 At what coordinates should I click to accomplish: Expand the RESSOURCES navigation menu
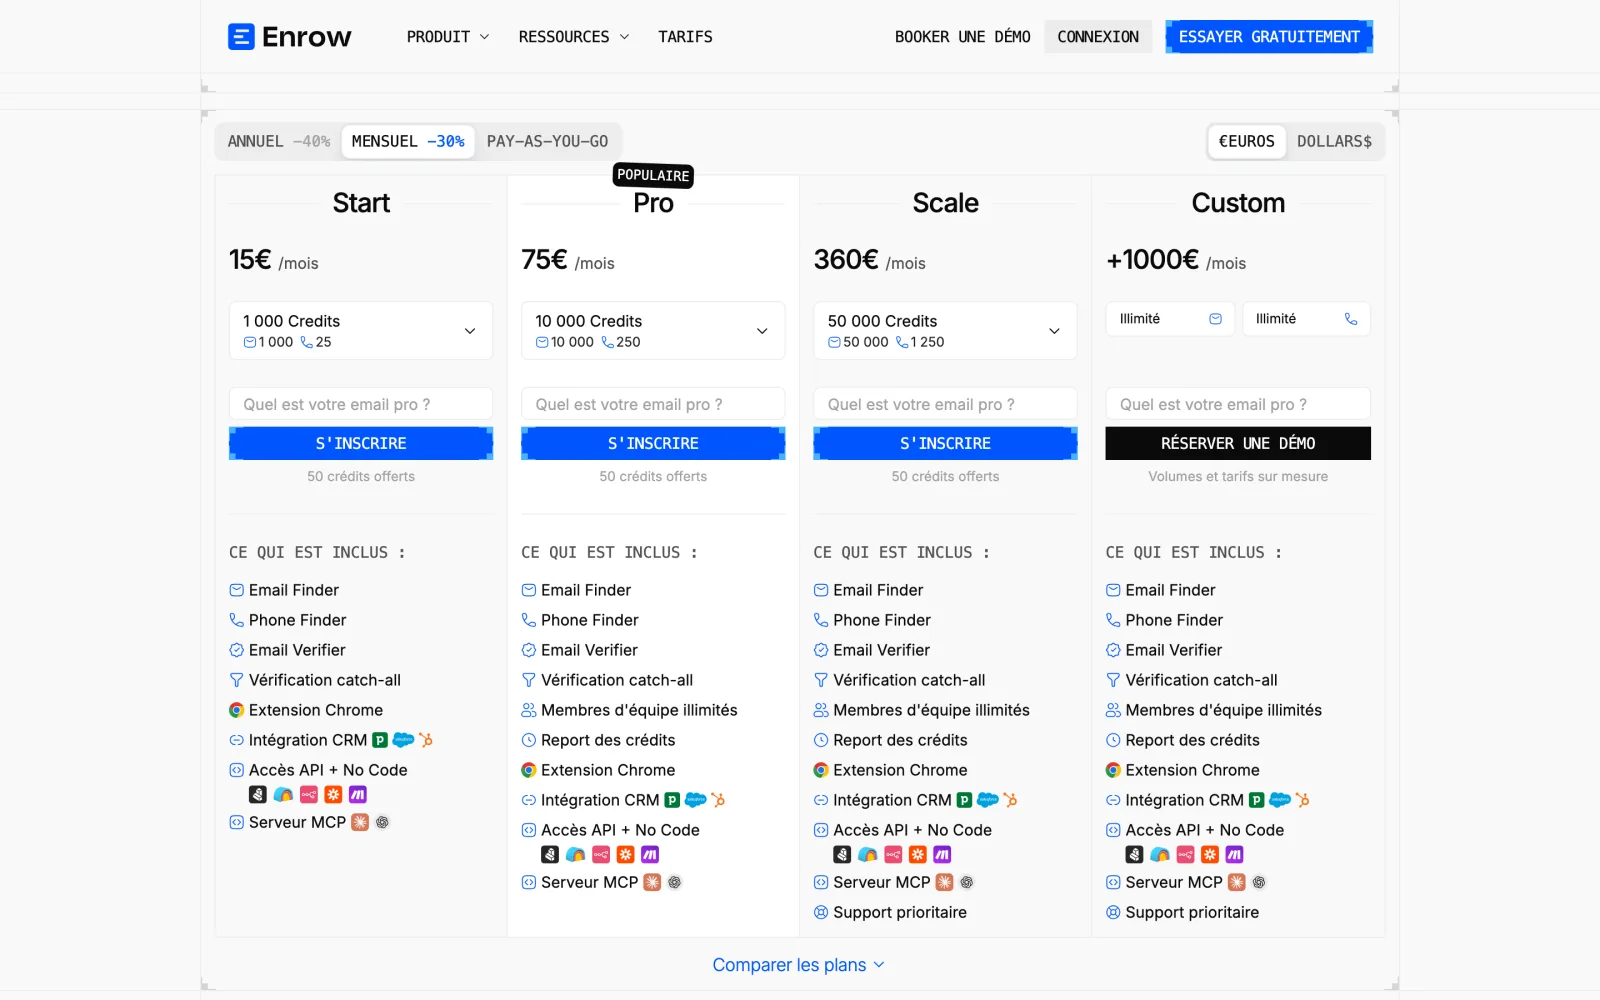pos(574,37)
